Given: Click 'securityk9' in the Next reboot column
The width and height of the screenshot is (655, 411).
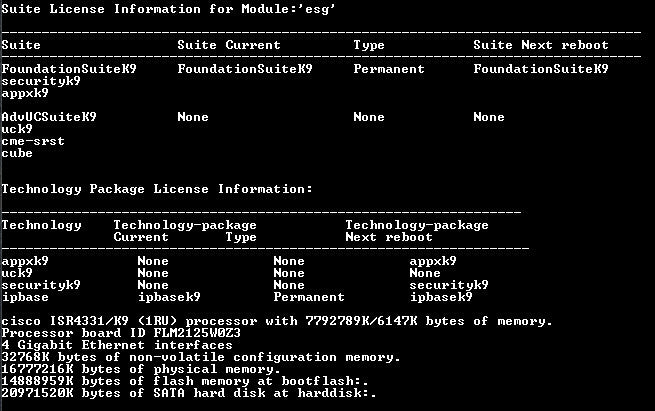Looking at the screenshot, I should click(x=449, y=285).
